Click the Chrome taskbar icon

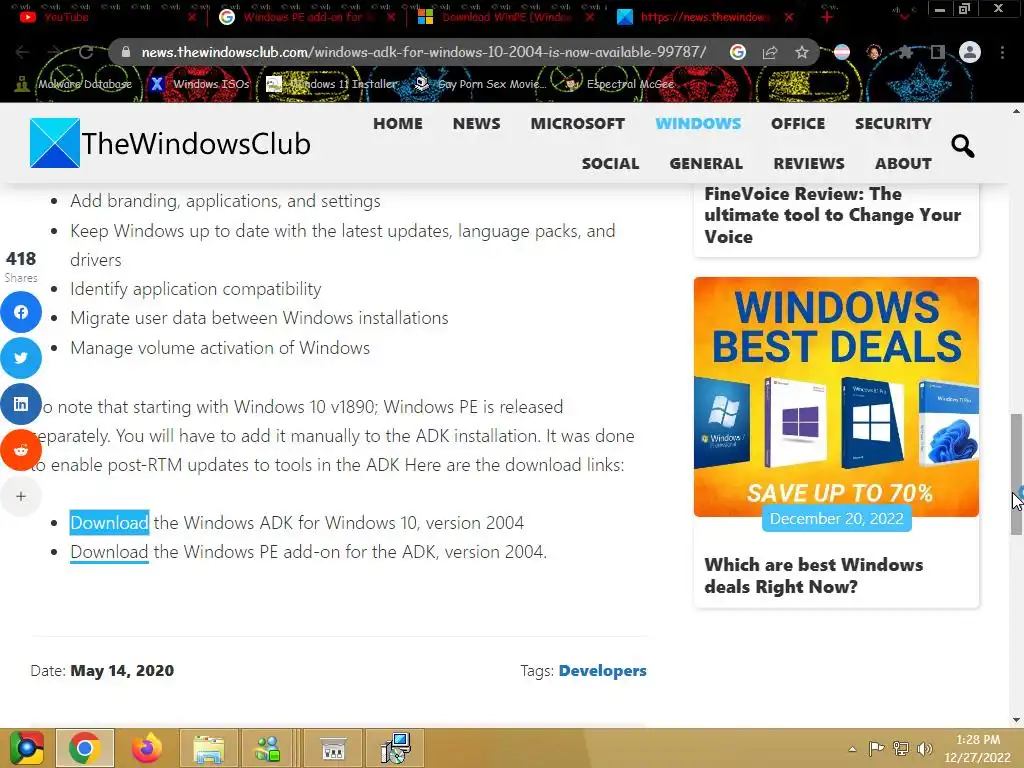pos(84,748)
